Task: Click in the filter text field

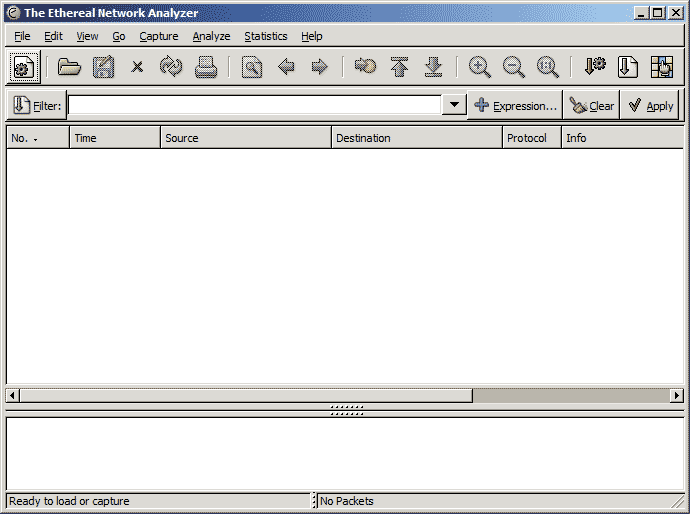Action: (255, 106)
